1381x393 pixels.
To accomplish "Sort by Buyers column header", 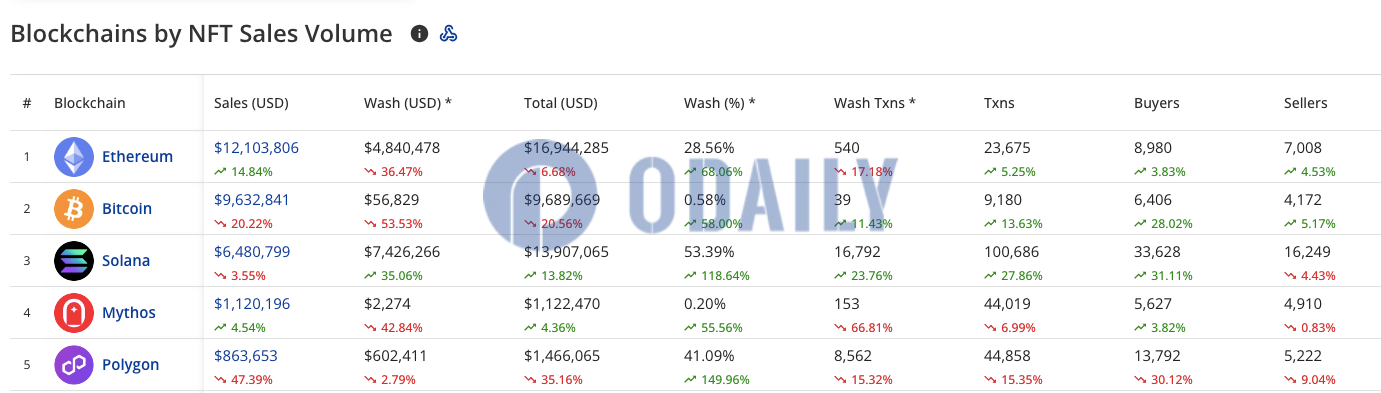I will tap(1157, 103).
